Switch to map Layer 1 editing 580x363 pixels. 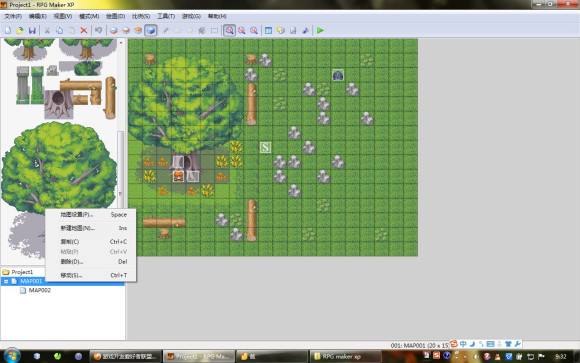pos(114,30)
